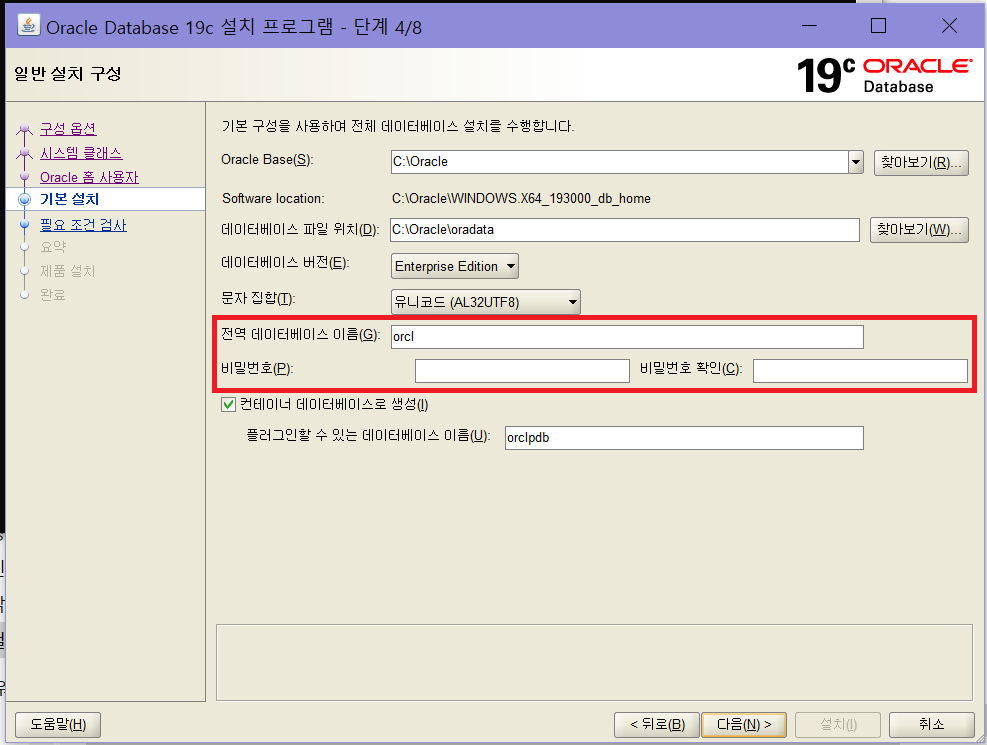
Task: Click the Java icon in the title bar
Action: [28, 25]
